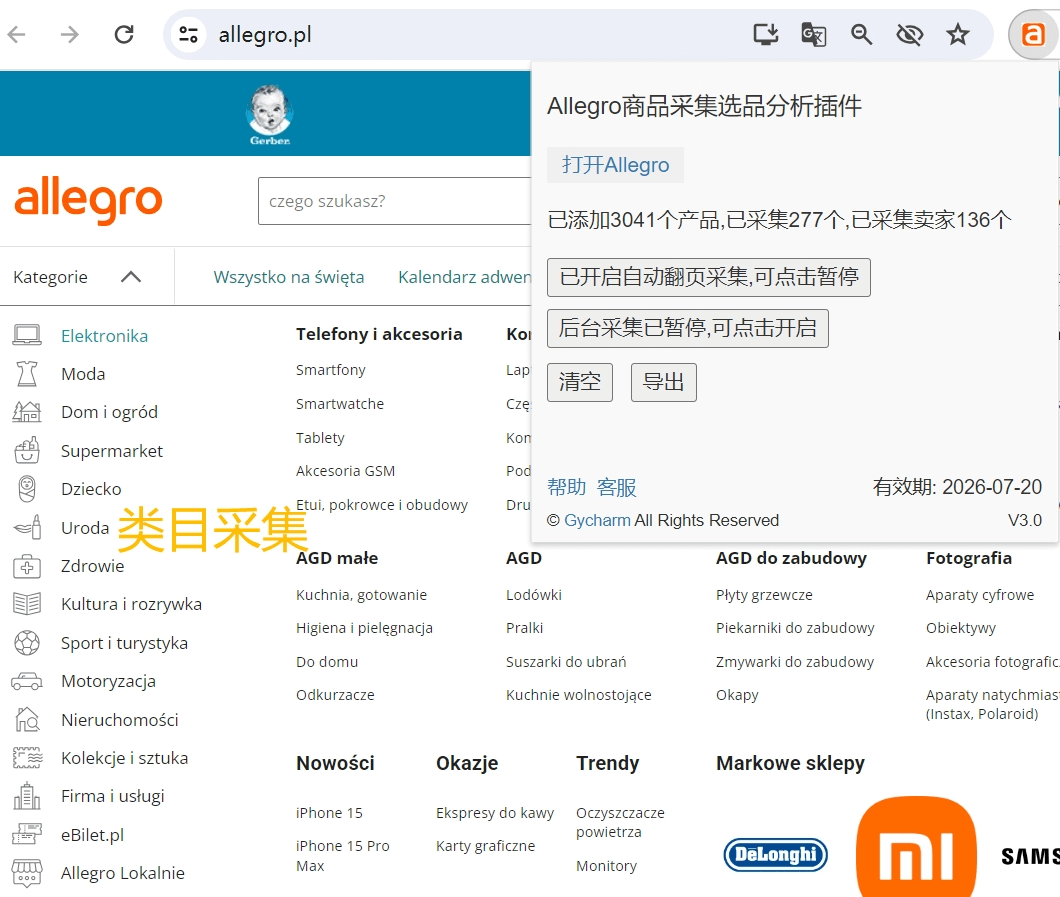Open the Tablety link
Viewport: 1060px width, 897px height.
(x=320, y=437)
